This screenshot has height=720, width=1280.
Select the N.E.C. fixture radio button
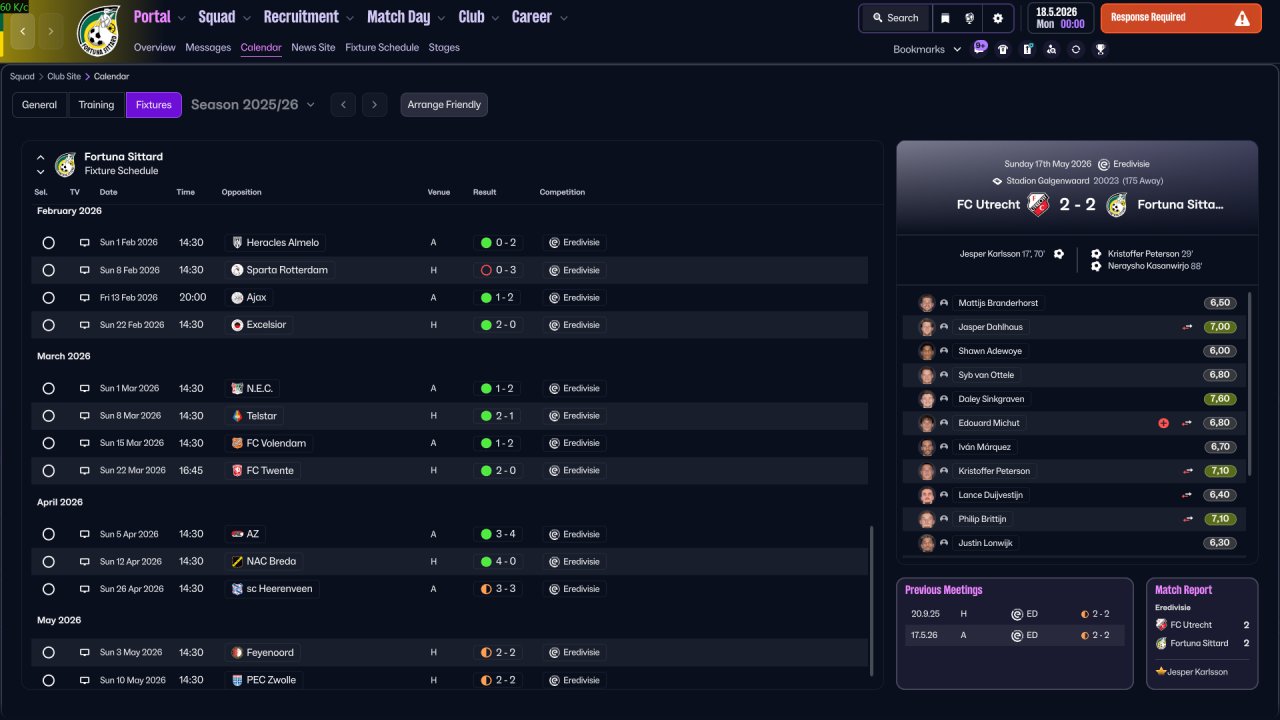[x=48, y=389]
